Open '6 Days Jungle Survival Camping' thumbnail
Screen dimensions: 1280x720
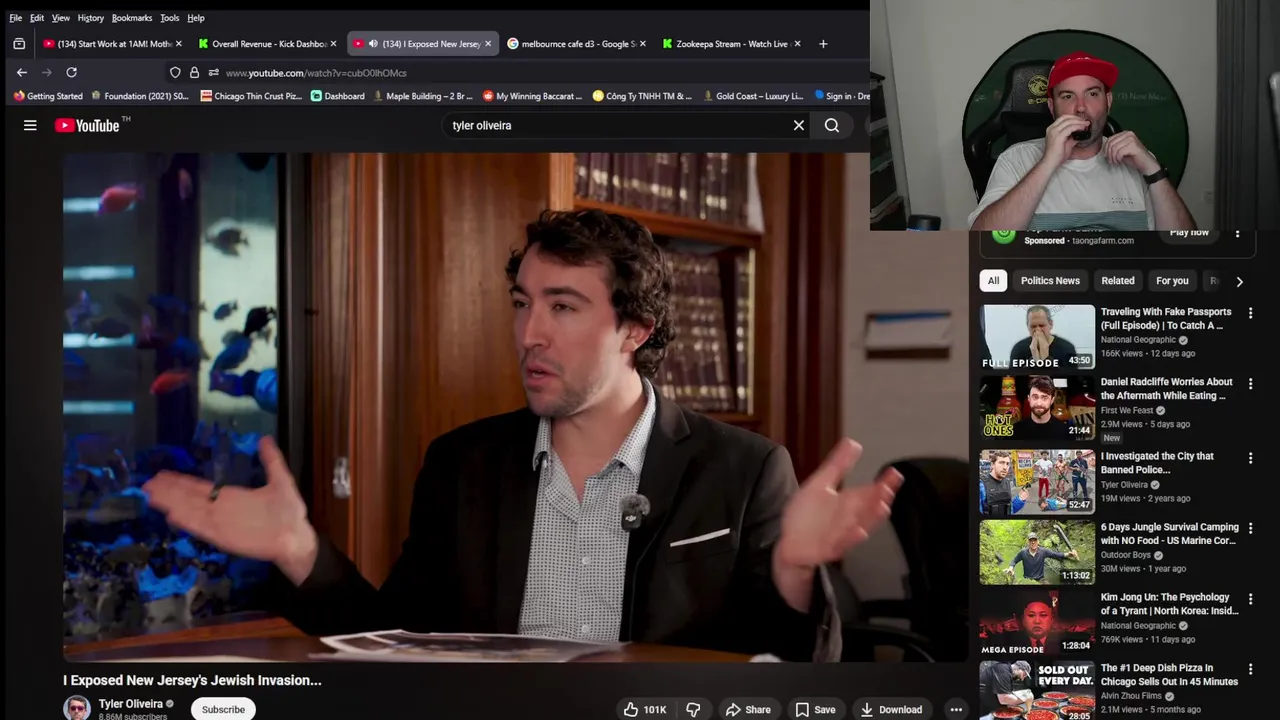click(x=1037, y=552)
